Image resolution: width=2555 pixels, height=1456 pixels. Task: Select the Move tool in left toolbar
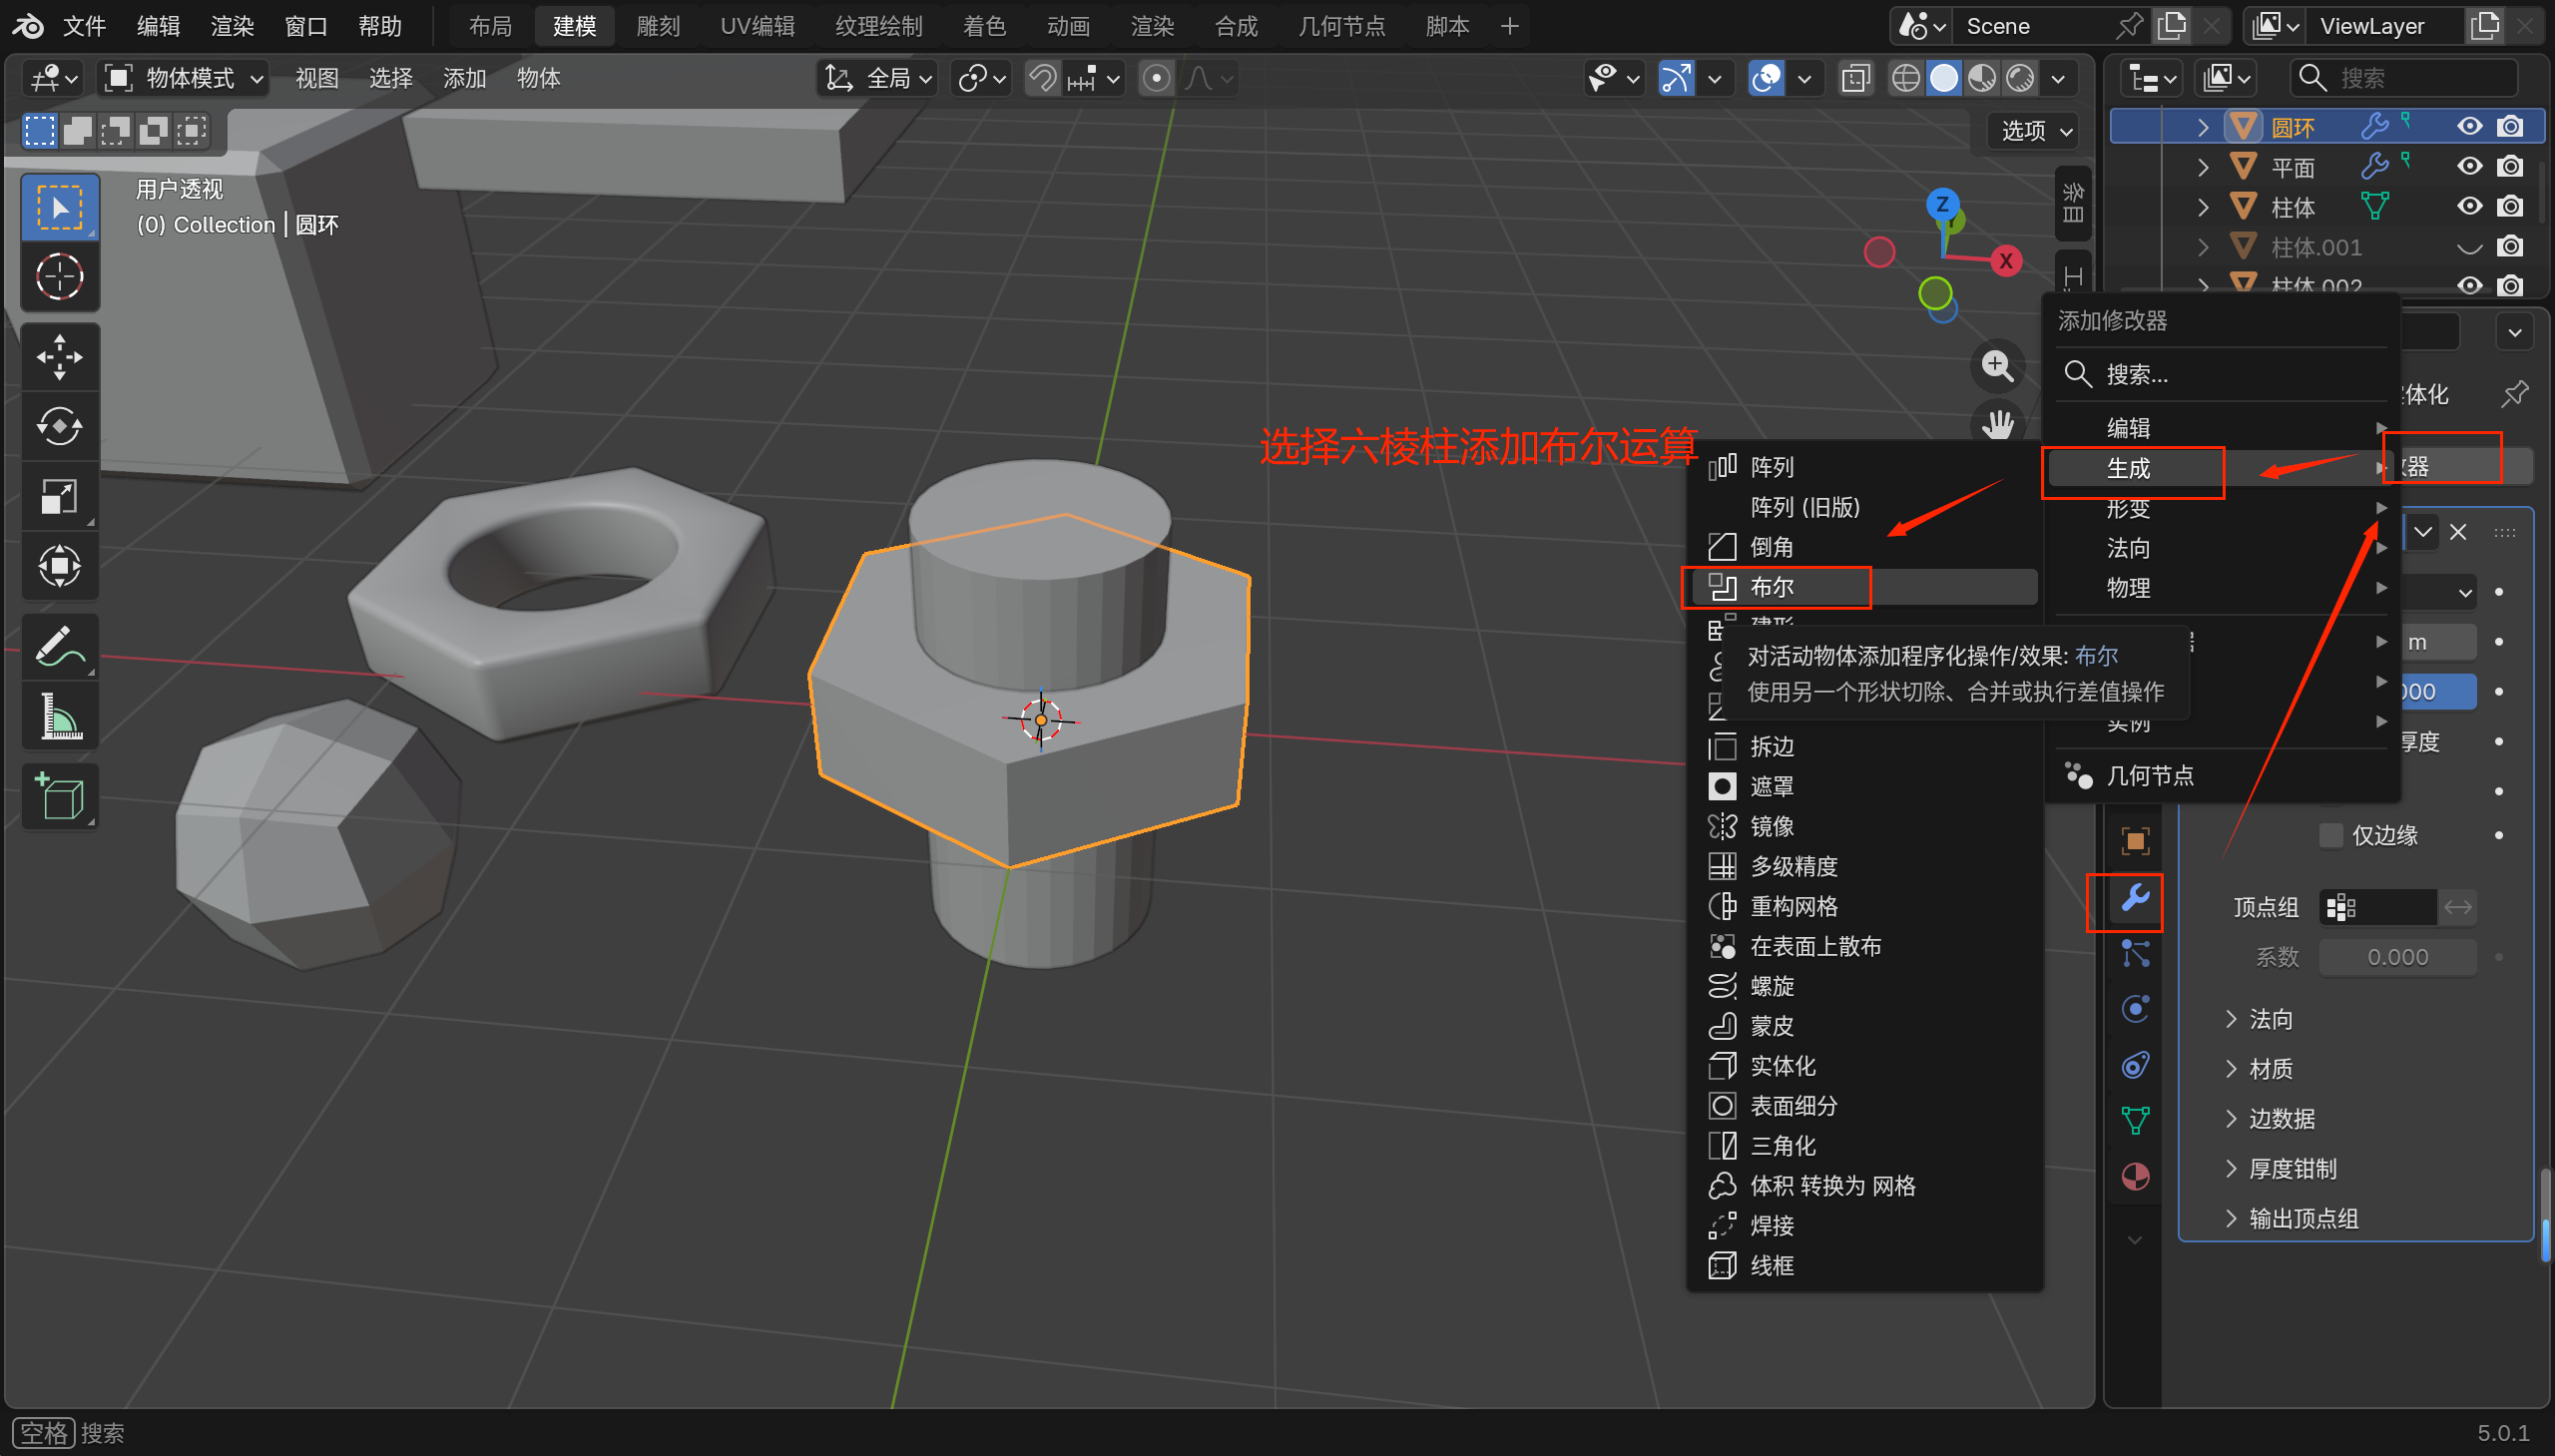click(59, 357)
